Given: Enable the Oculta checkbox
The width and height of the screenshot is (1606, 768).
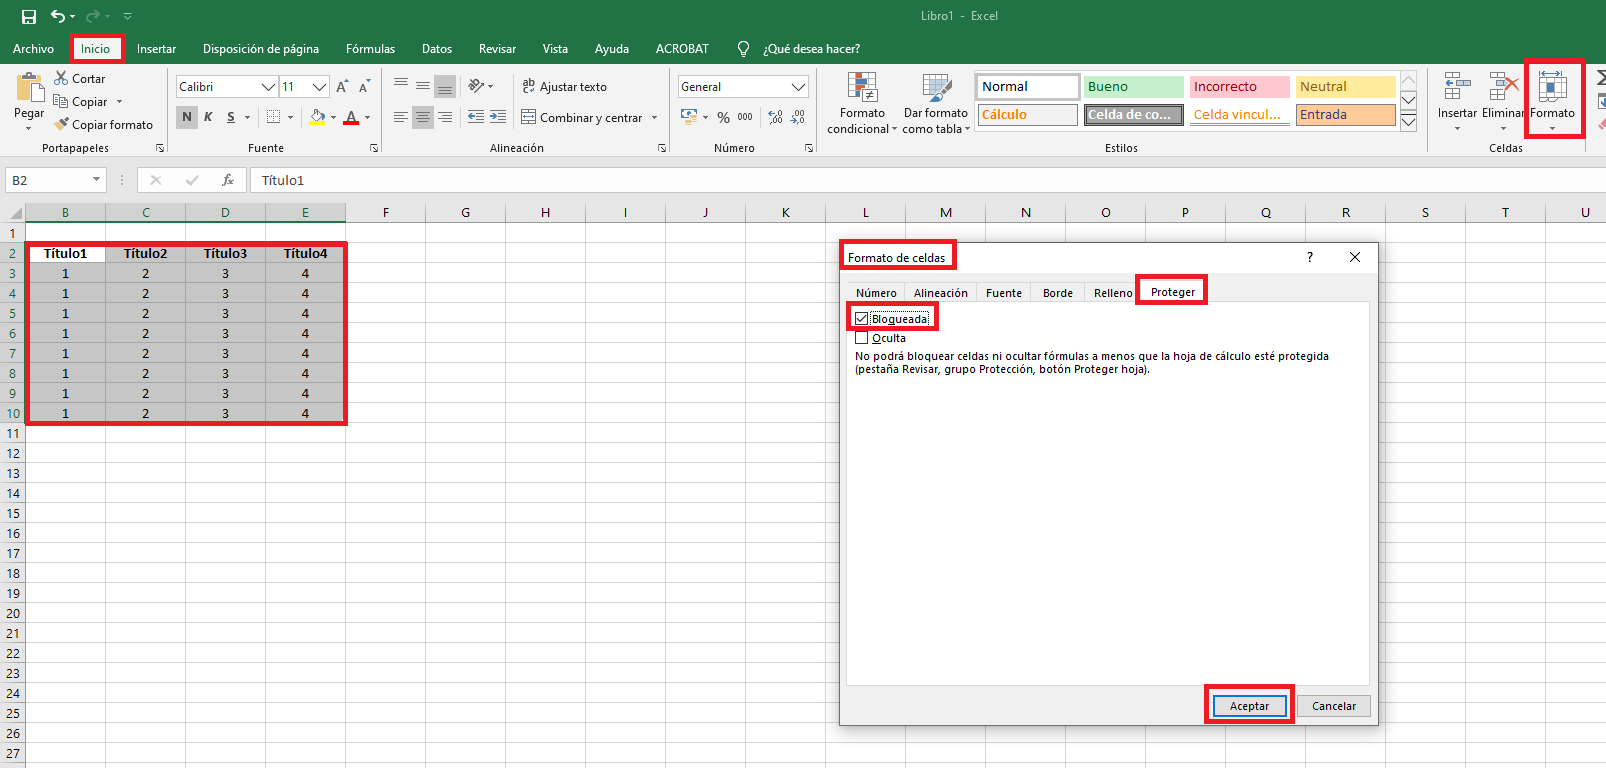Looking at the screenshot, I should point(862,338).
